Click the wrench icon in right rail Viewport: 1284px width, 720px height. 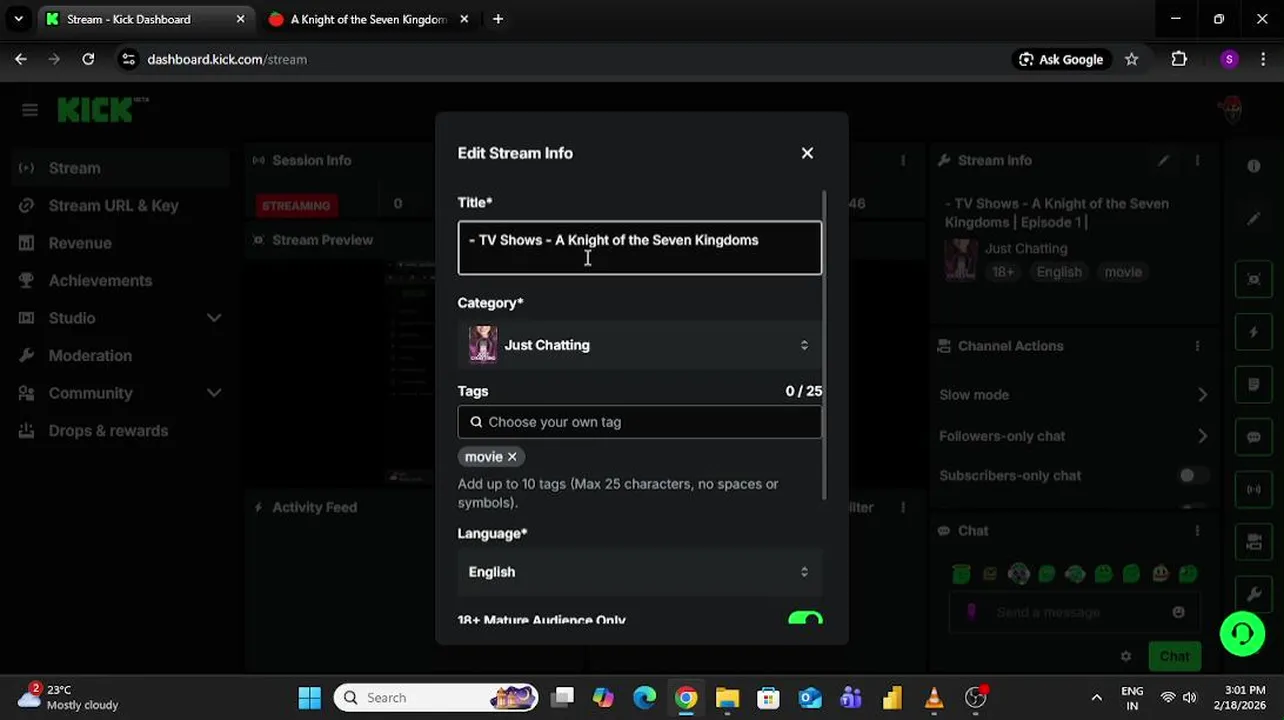pos(1254,595)
